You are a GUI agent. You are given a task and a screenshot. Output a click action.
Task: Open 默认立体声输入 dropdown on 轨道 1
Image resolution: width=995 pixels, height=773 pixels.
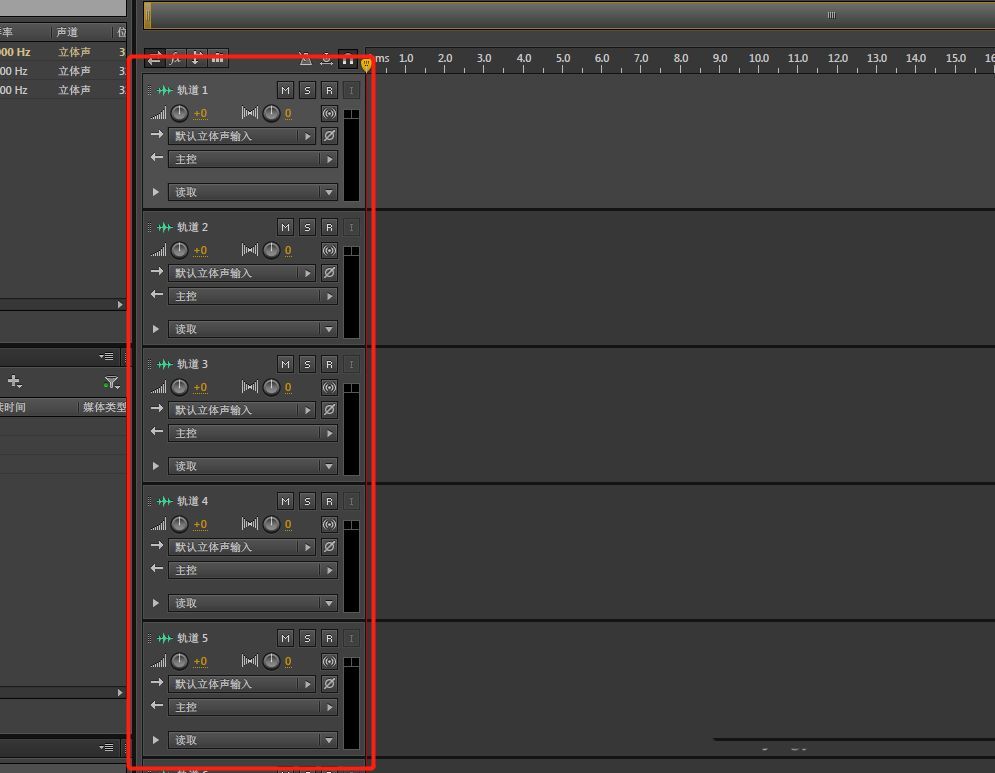pos(308,136)
